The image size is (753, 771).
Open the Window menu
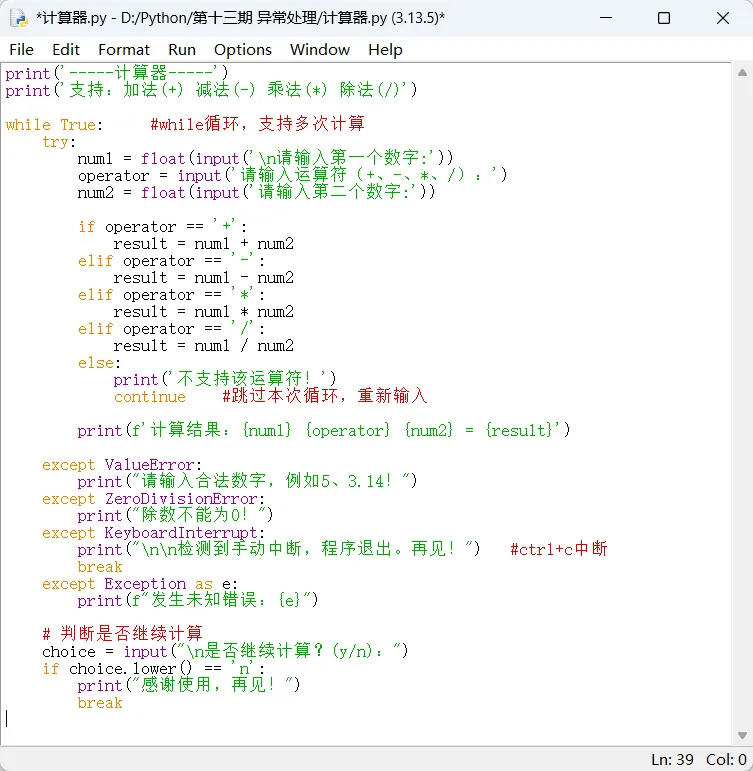point(320,50)
